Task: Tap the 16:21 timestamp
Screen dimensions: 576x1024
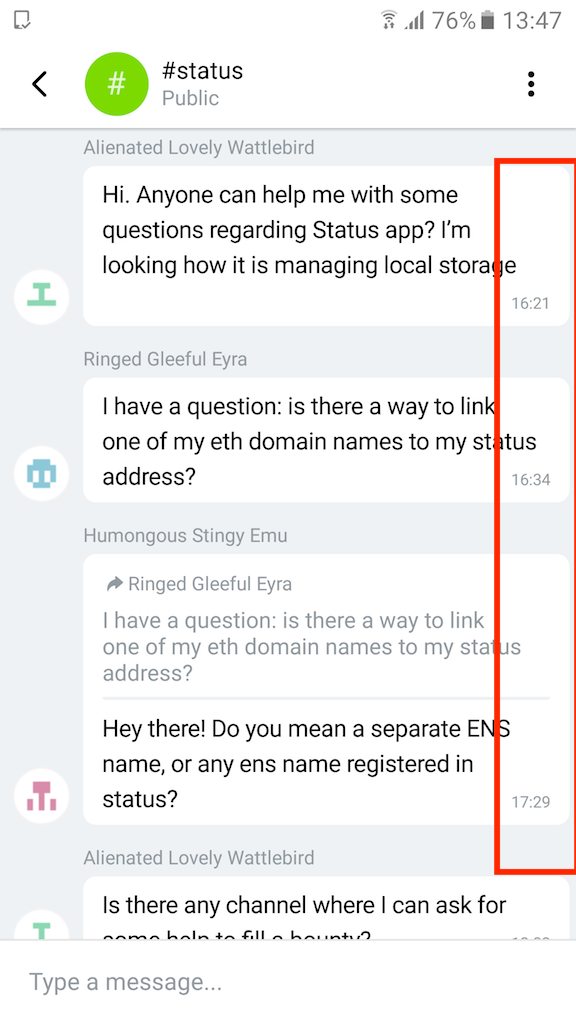Action: click(x=530, y=303)
